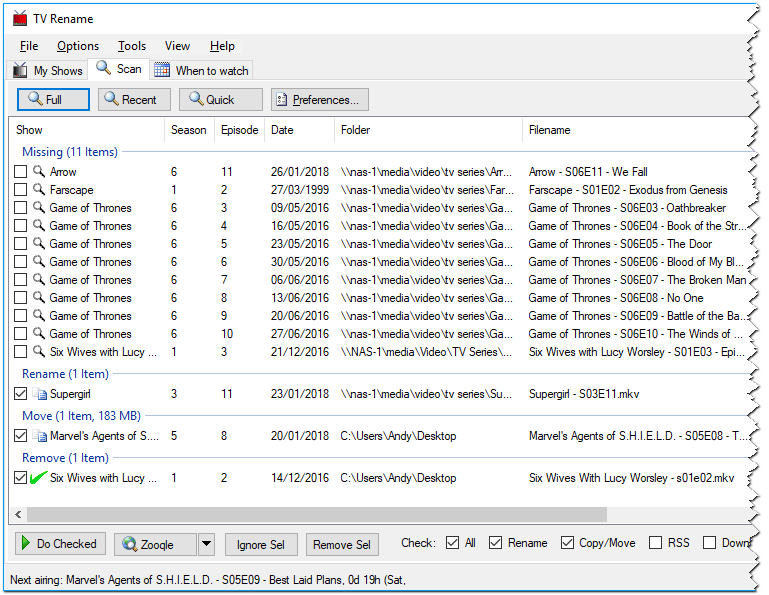Click the TV icon on My Shows tab

pyautogui.click(x=20, y=70)
